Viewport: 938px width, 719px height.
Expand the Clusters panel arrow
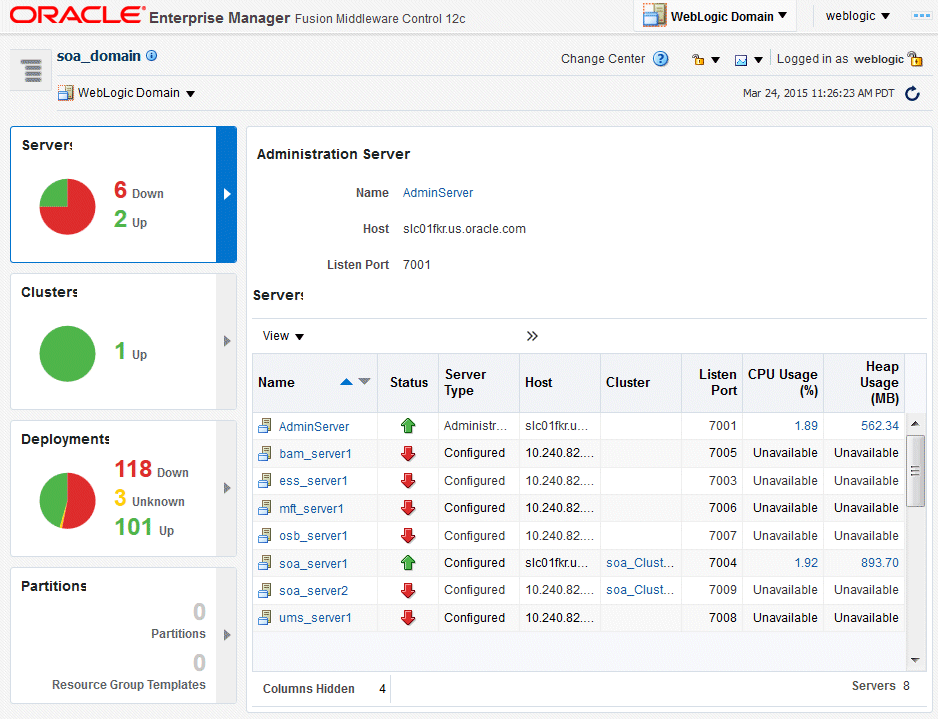coord(227,341)
